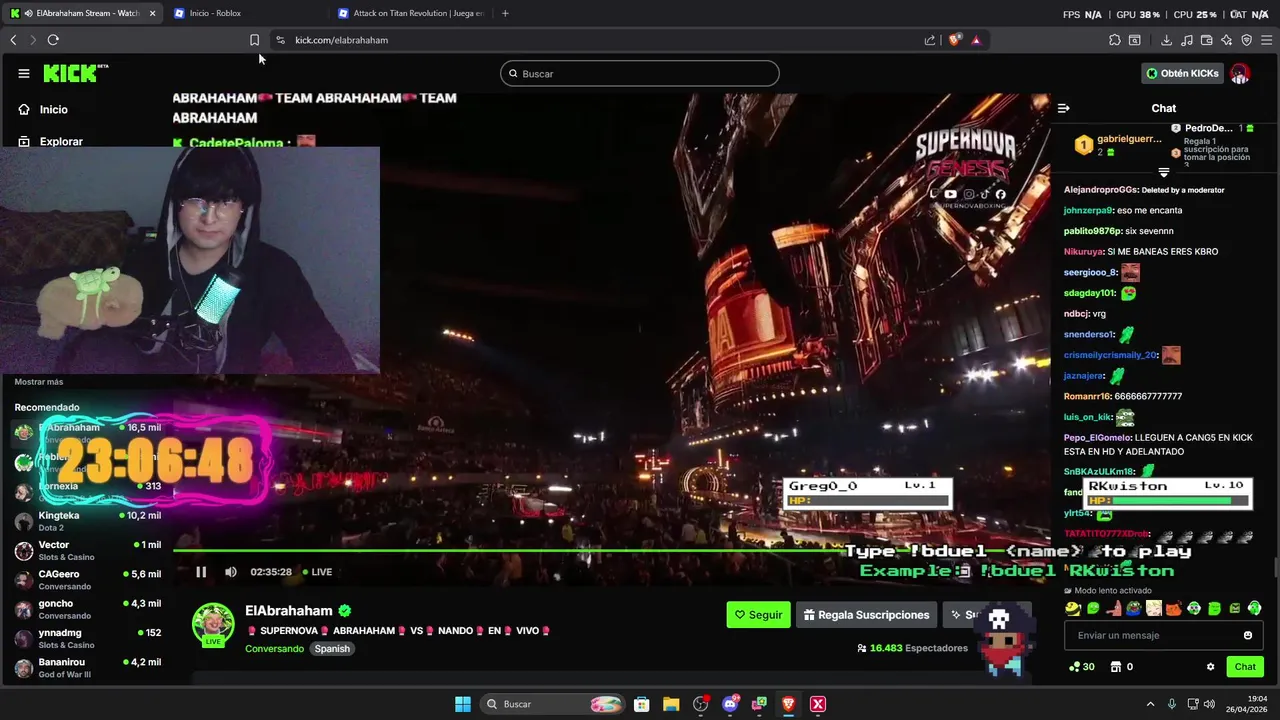Image resolution: width=1280 pixels, height=720 pixels.
Task: Open Vector recommended channel
Action: 87,551
